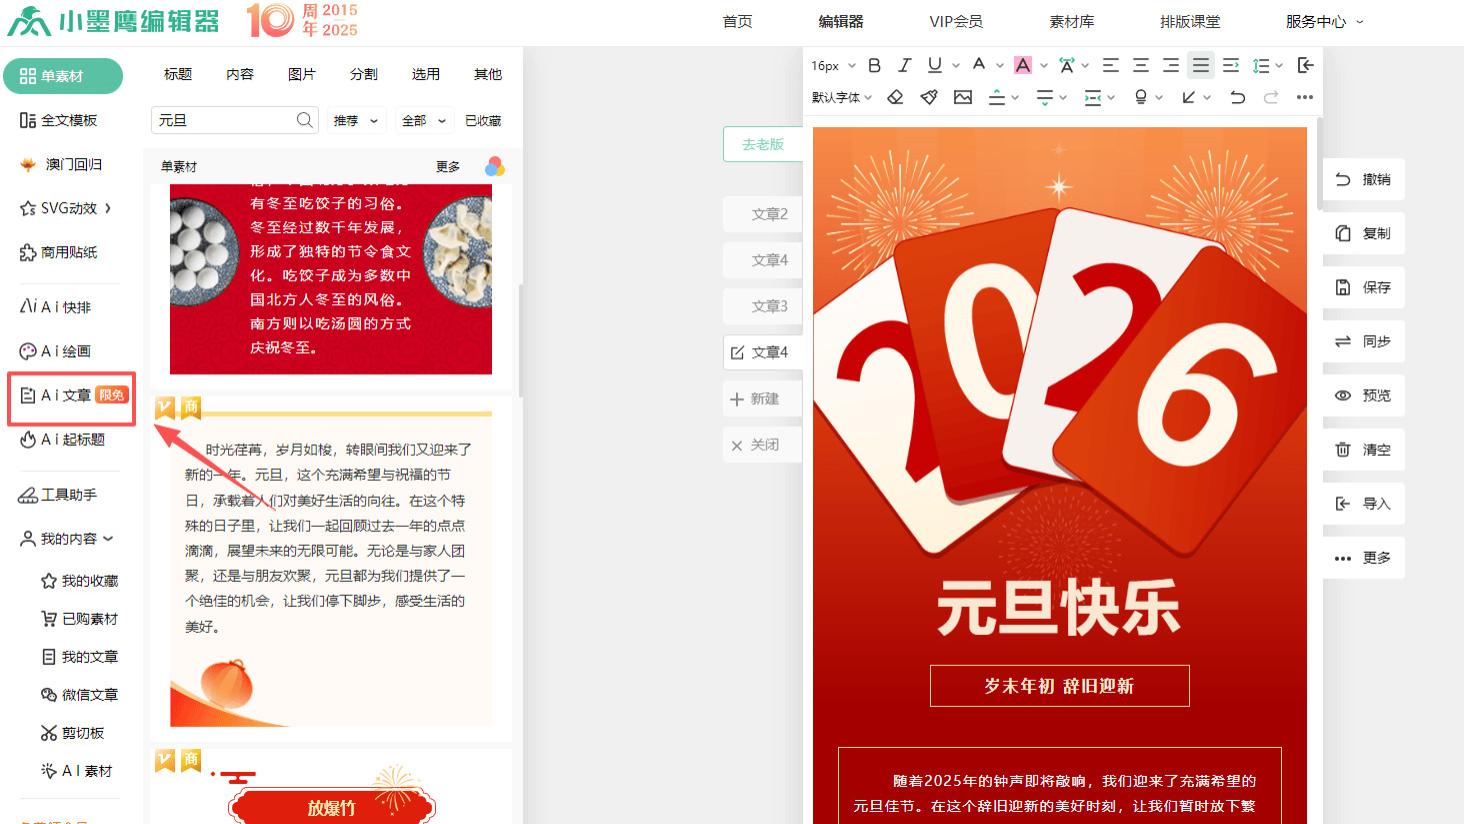Click the insert image icon in the toolbar
The image size is (1464, 824).
pyautogui.click(x=962, y=97)
